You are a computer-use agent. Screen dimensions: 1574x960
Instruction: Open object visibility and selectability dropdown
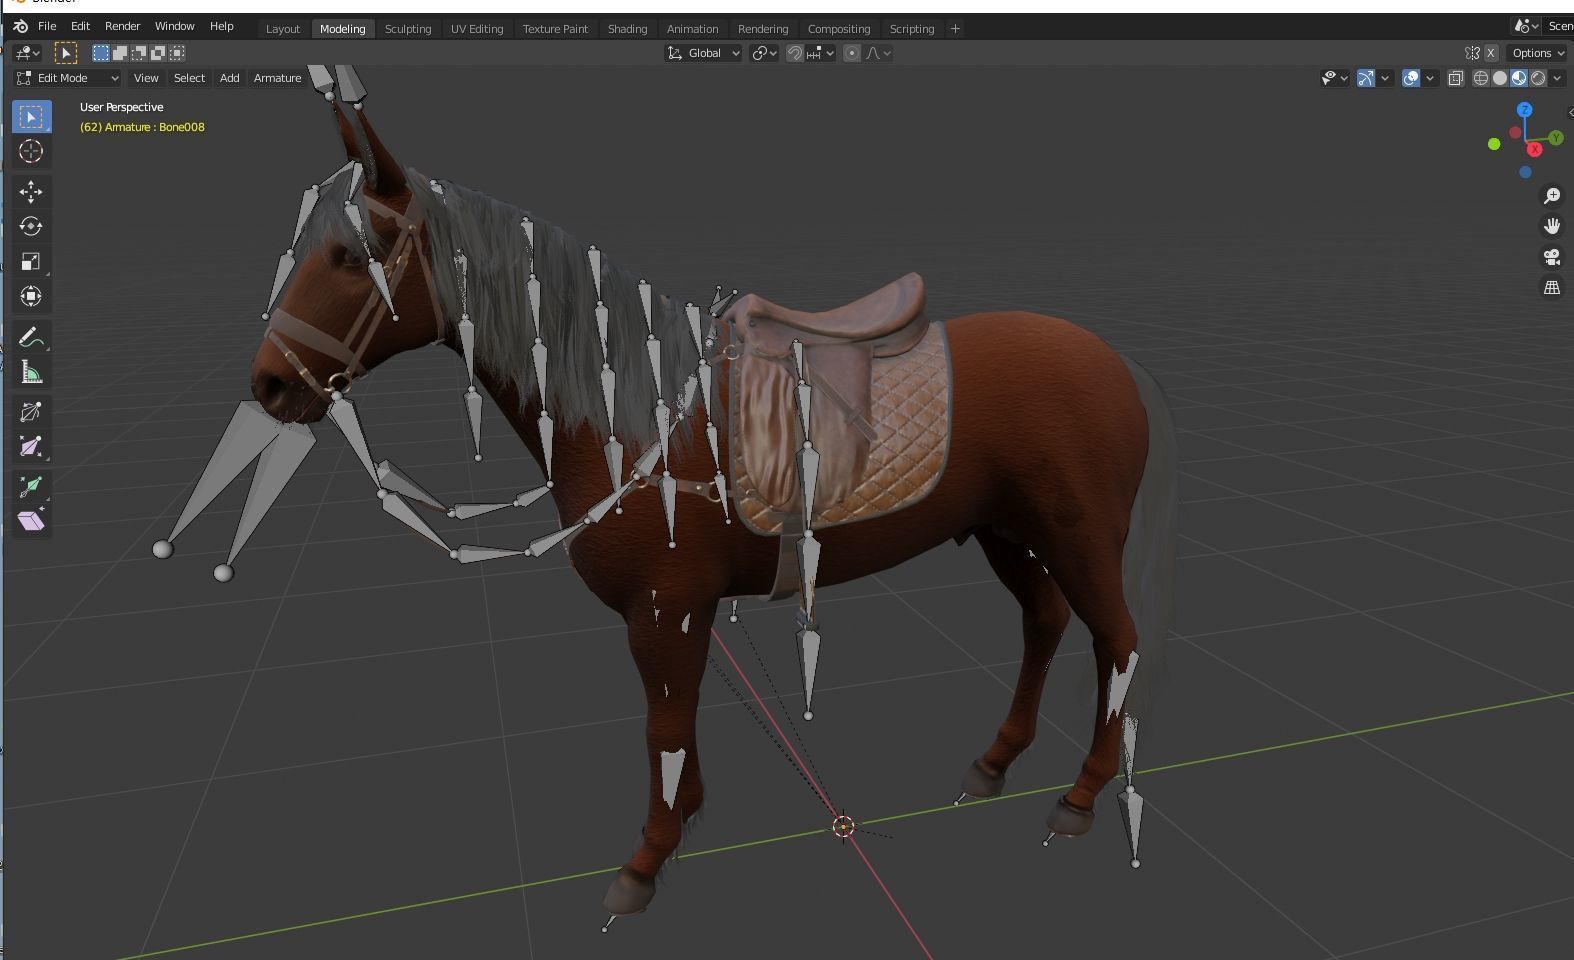pos(1334,78)
